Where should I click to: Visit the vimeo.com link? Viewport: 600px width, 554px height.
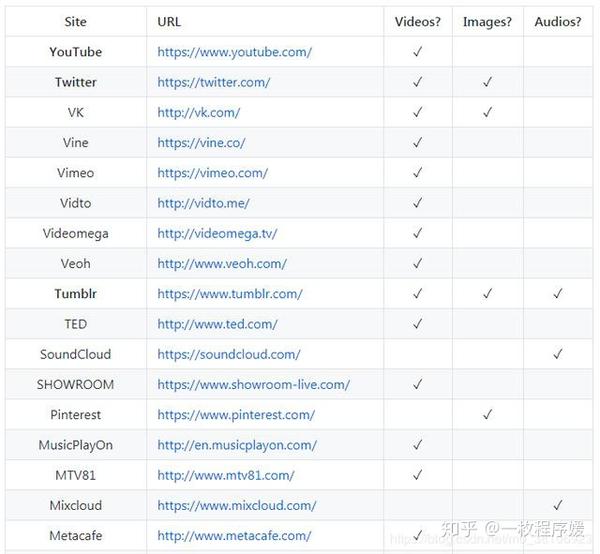tap(212, 173)
